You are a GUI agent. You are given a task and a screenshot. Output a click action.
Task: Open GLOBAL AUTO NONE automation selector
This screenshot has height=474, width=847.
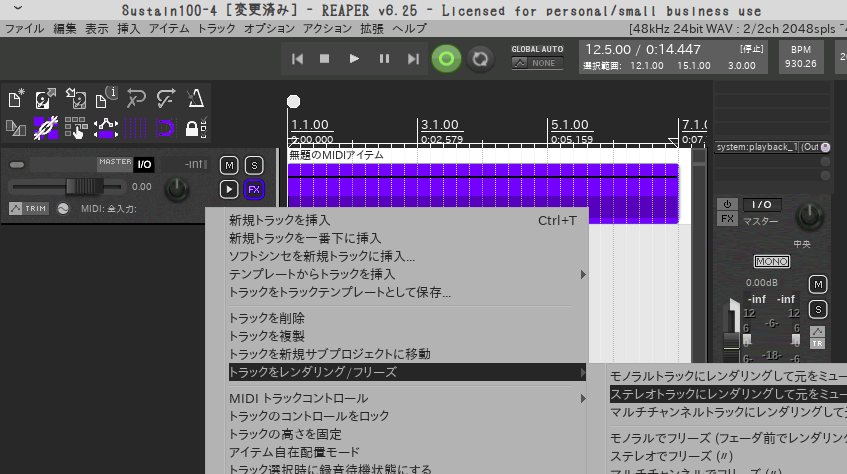[537, 63]
